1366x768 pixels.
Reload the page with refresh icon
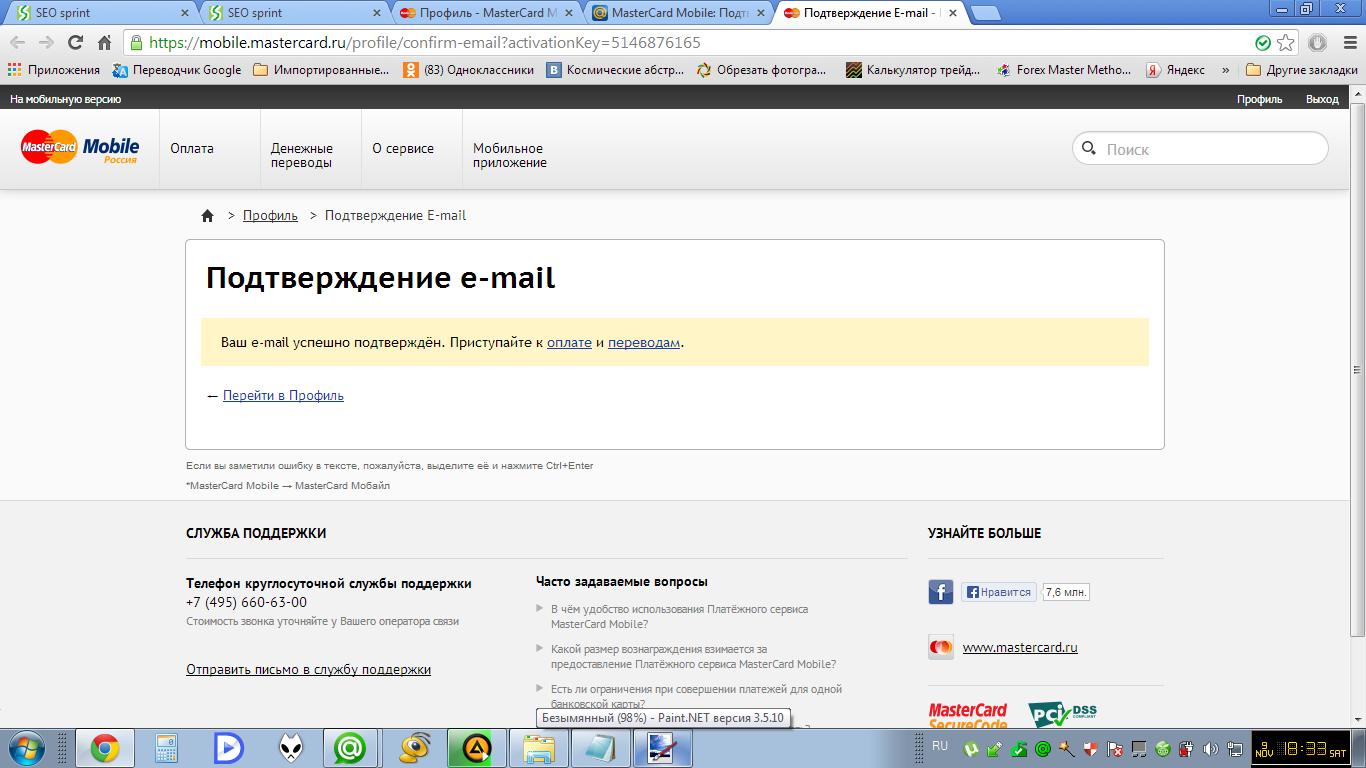(x=75, y=43)
